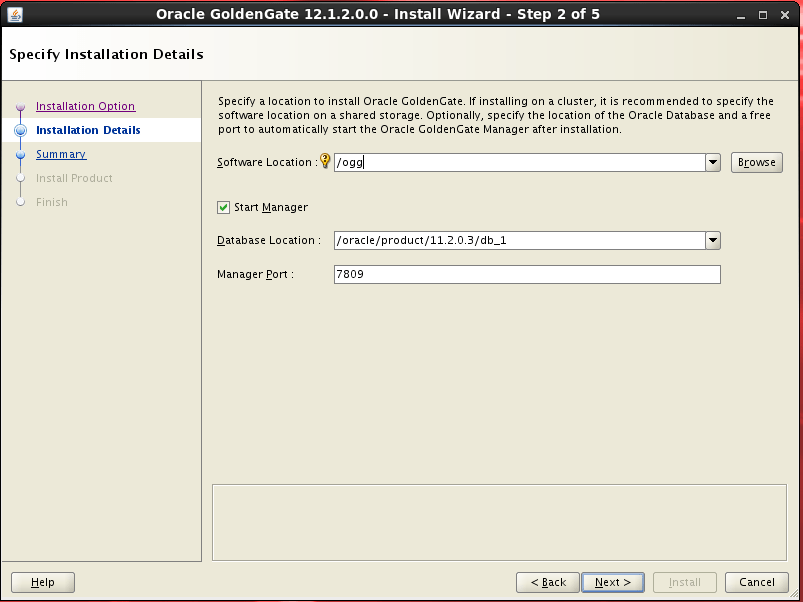This screenshot has width=803, height=602.
Task: Jump to the Summary step link
Action: coord(61,154)
